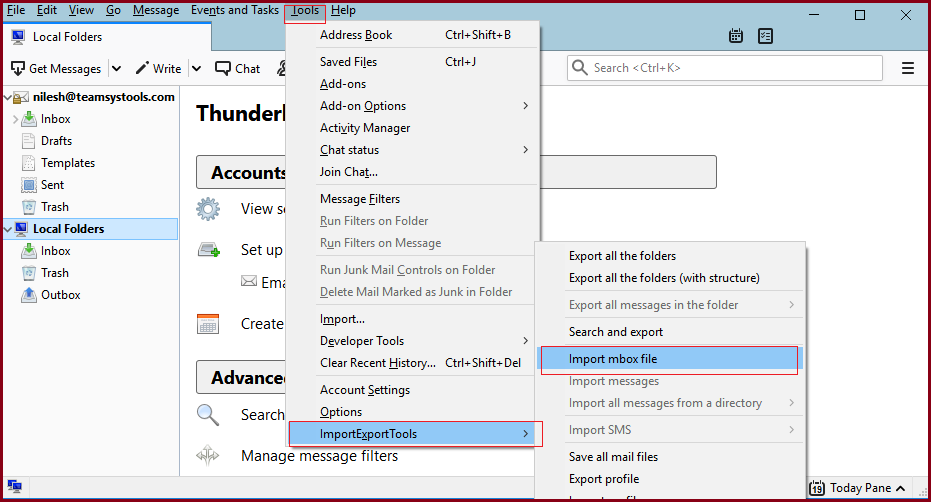Open the tasks icon in the tab bar
The height and width of the screenshot is (502, 931).
(x=765, y=36)
